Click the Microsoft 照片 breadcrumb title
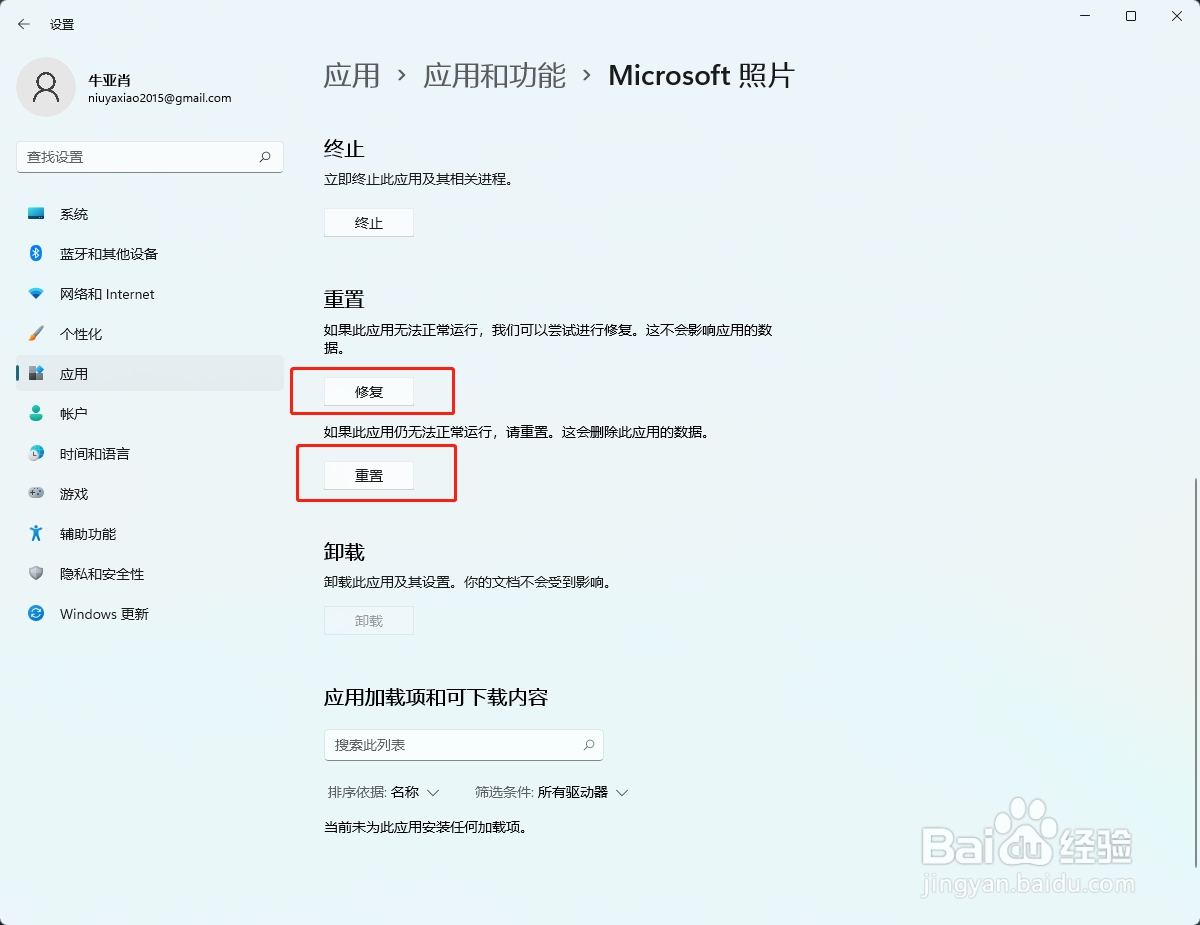The height and width of the screenshot is (925, 1200). (x=701, y=76)
